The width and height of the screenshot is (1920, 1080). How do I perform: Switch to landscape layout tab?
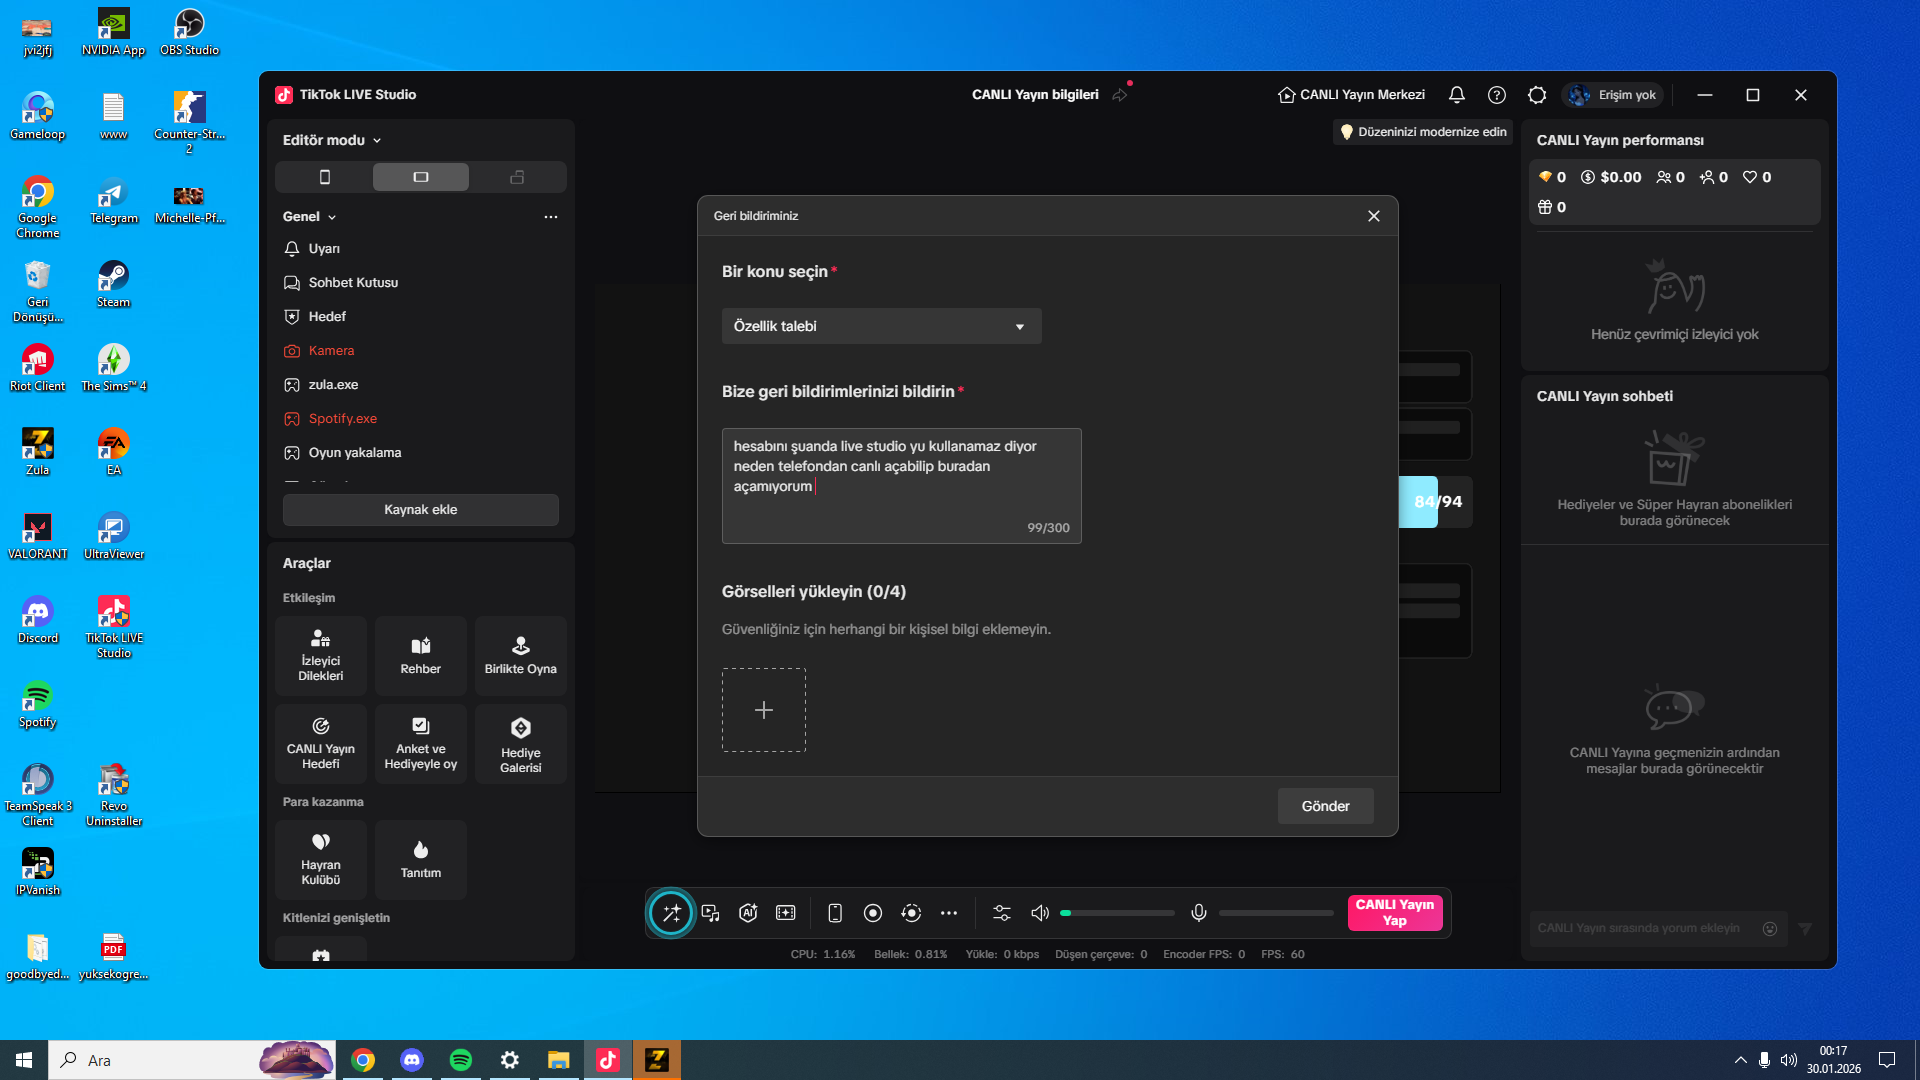pos(421,177)
